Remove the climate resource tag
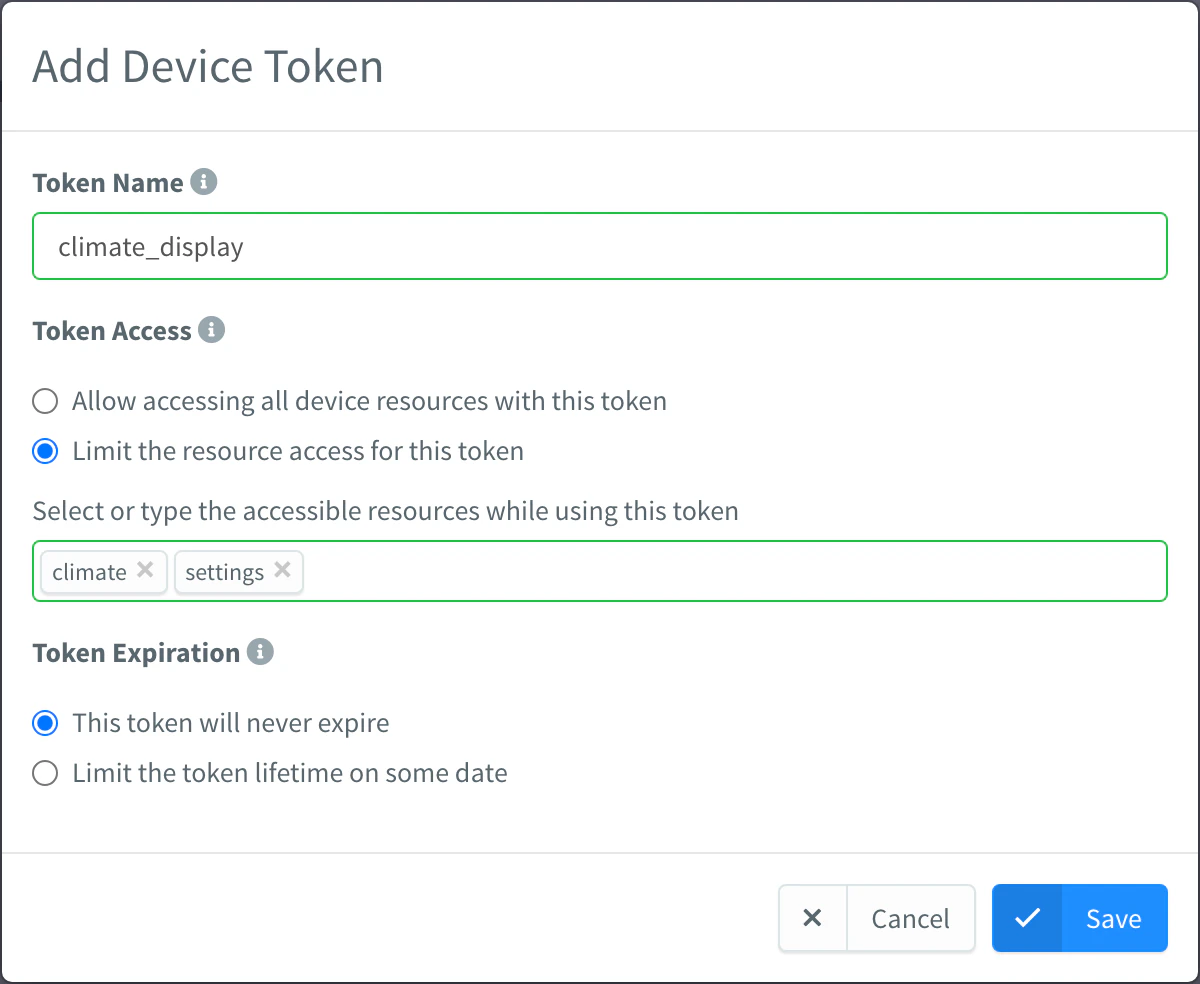 145,570
